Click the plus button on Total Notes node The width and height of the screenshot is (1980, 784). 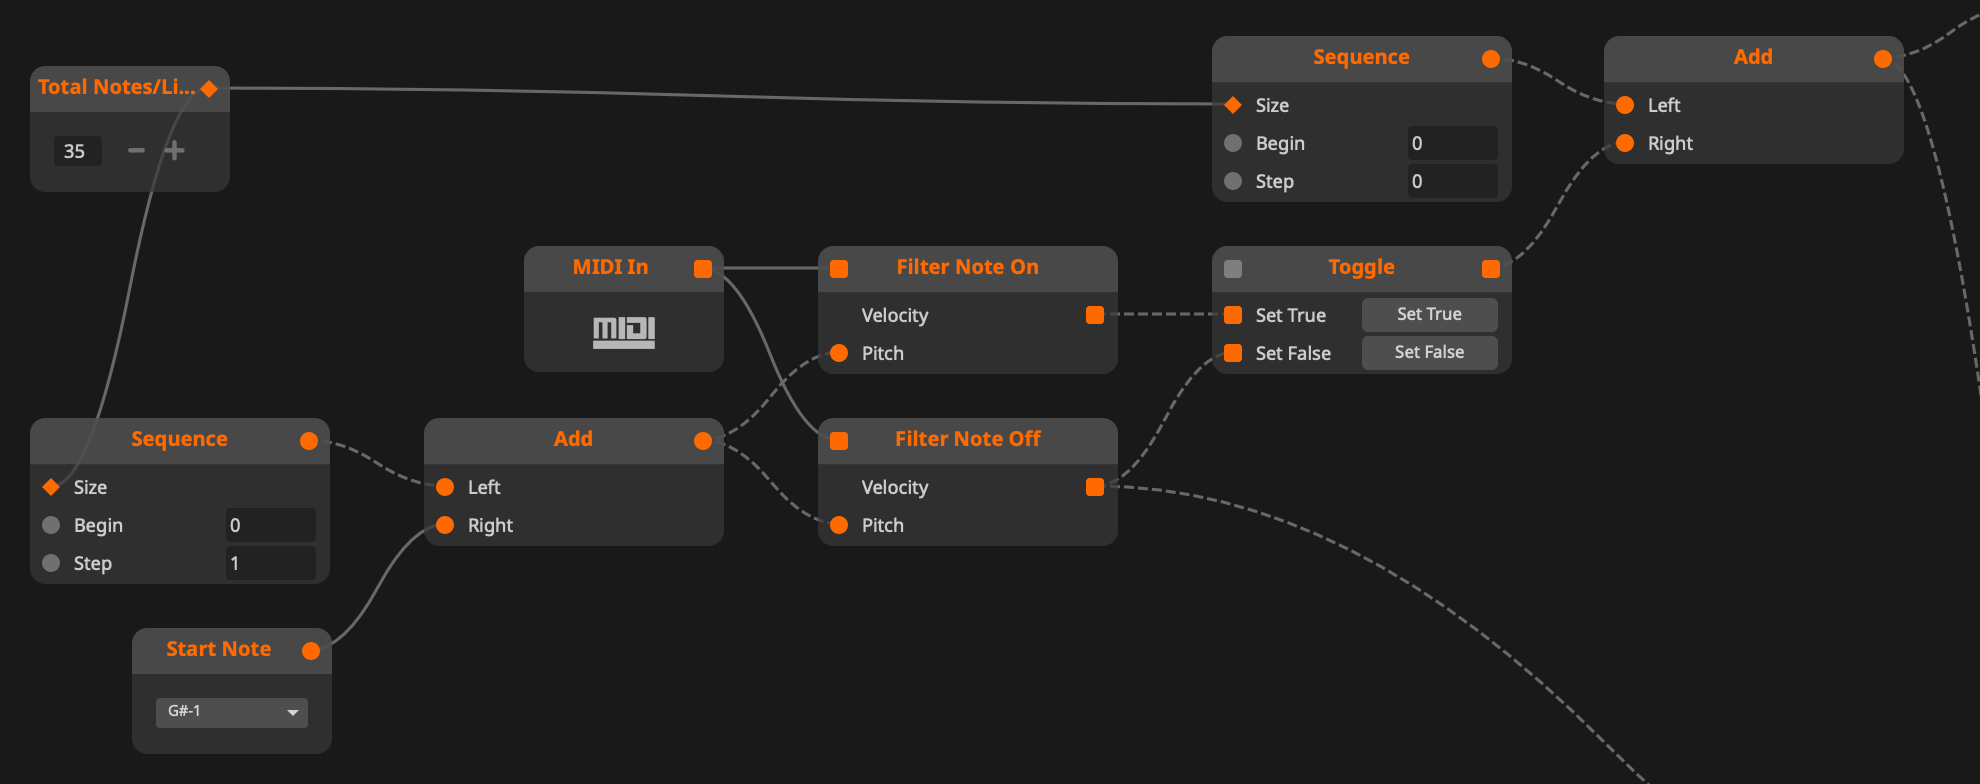175,151
